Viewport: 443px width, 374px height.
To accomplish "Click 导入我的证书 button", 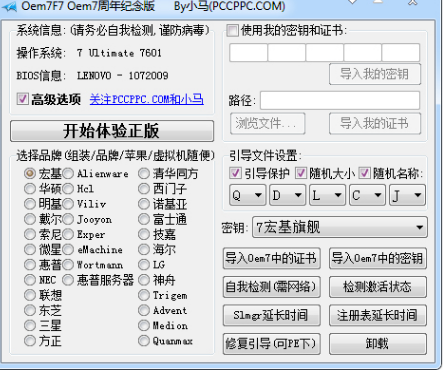I will tap(375, 124).
